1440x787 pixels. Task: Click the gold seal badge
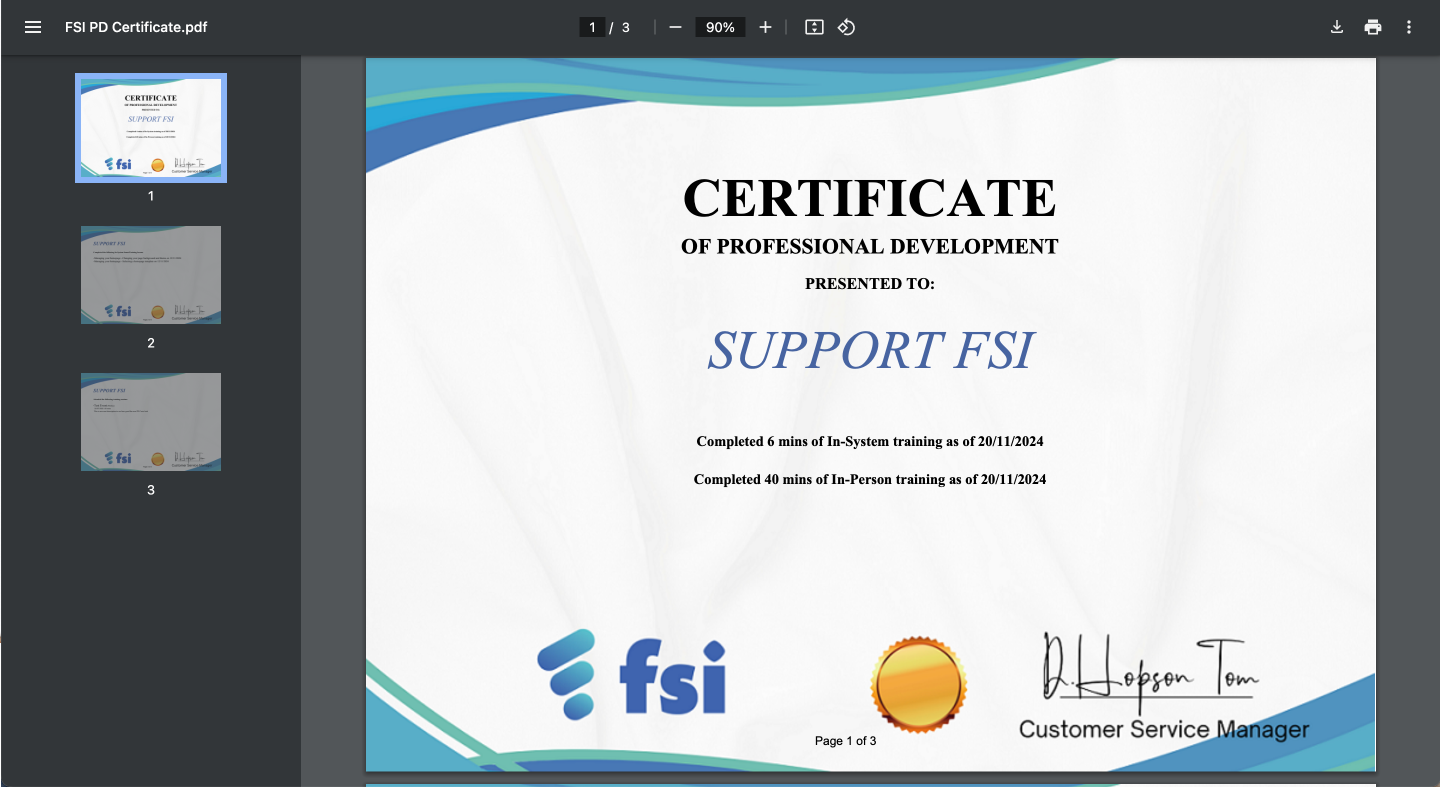coord(918,686)
